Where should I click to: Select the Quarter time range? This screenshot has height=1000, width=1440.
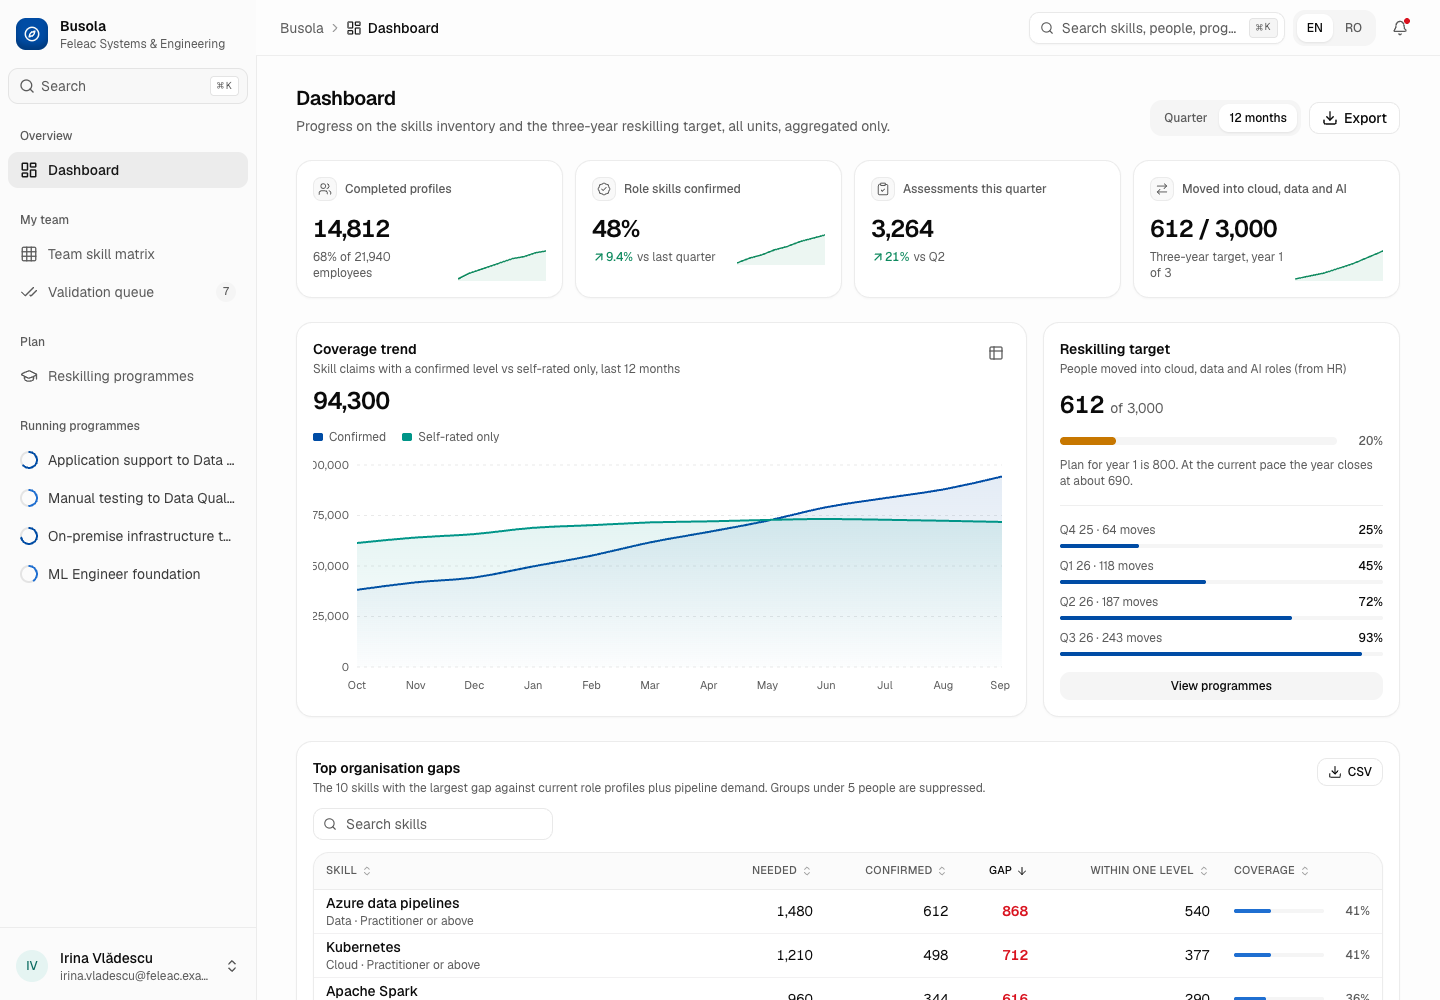pos(1185,118)
